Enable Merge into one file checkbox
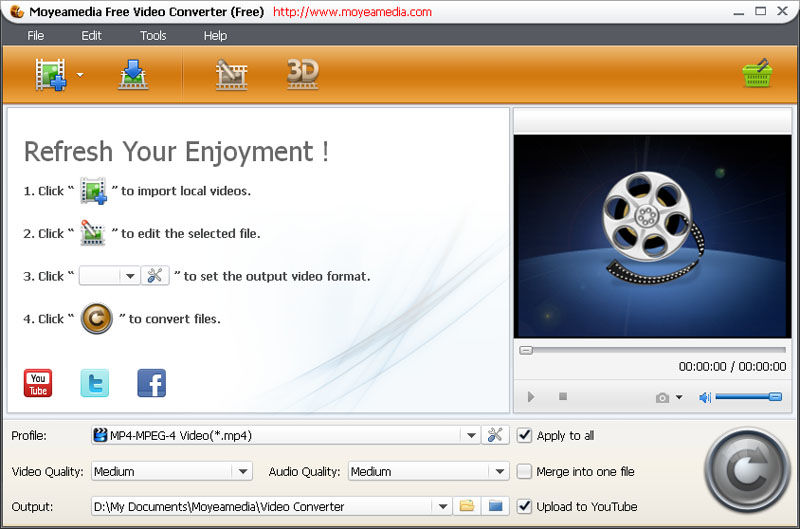Screen dimensions: 800x529 524,471
